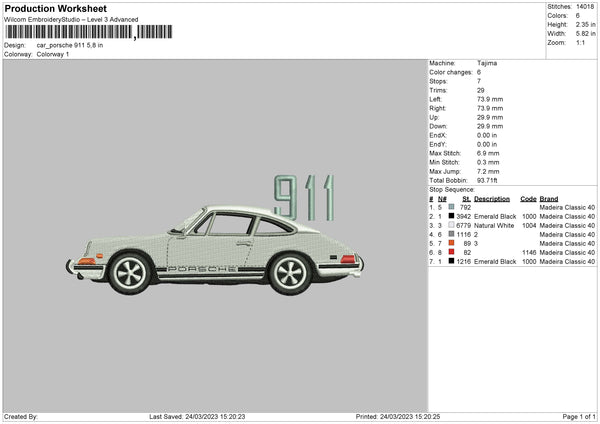Click the Production Worksheet title
The image size is (600, 424).
55,8
